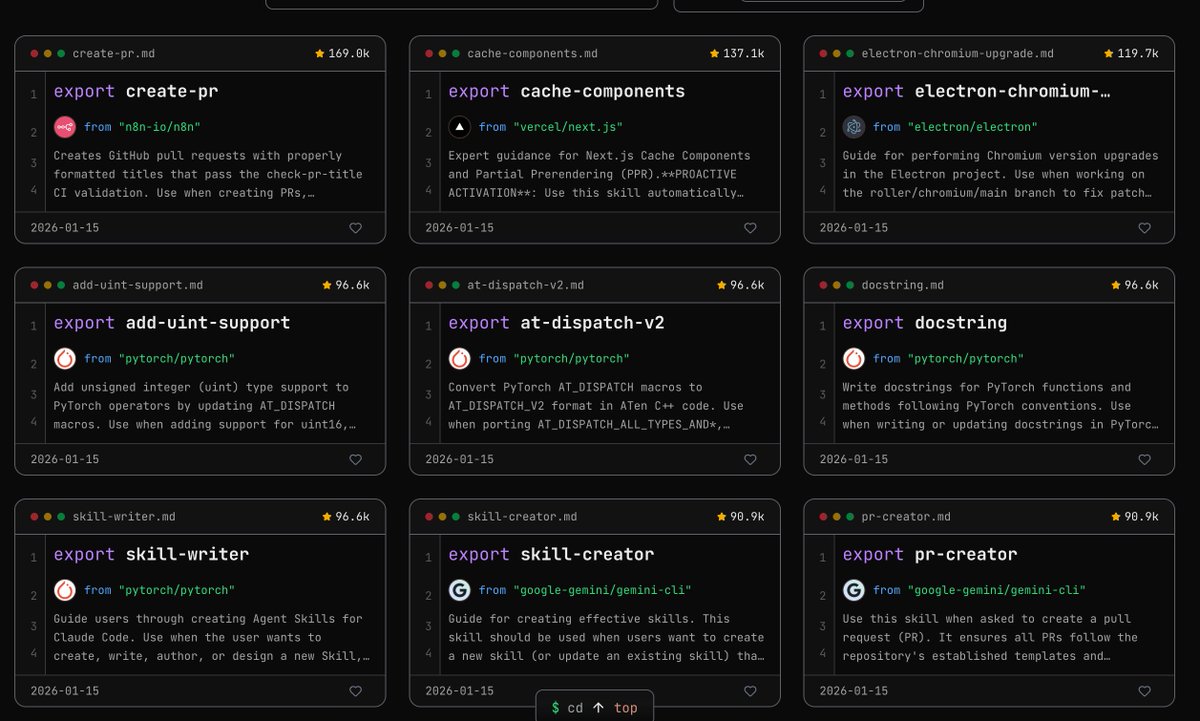1200x721 pixels.
Task: Click the star icon beside 137.1k
Action: [715, 53]
